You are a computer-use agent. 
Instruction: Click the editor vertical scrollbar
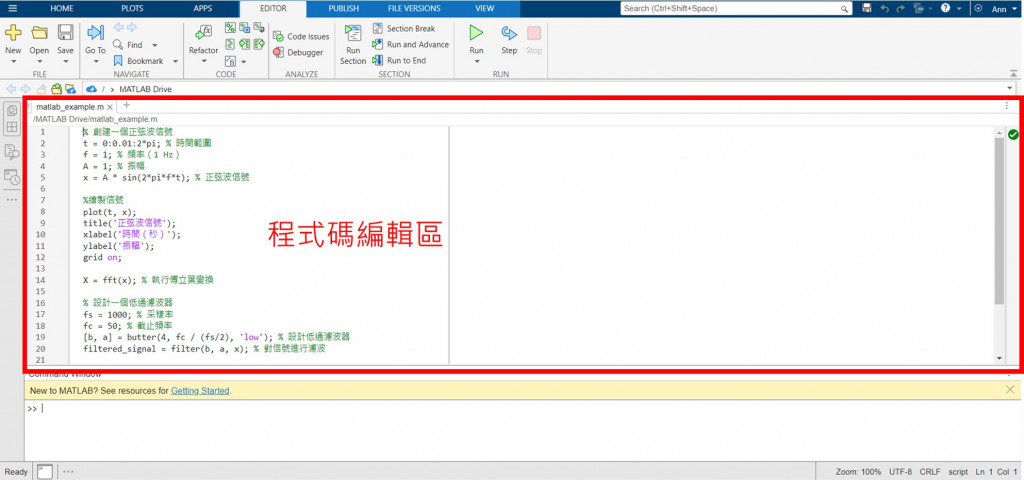999,221
